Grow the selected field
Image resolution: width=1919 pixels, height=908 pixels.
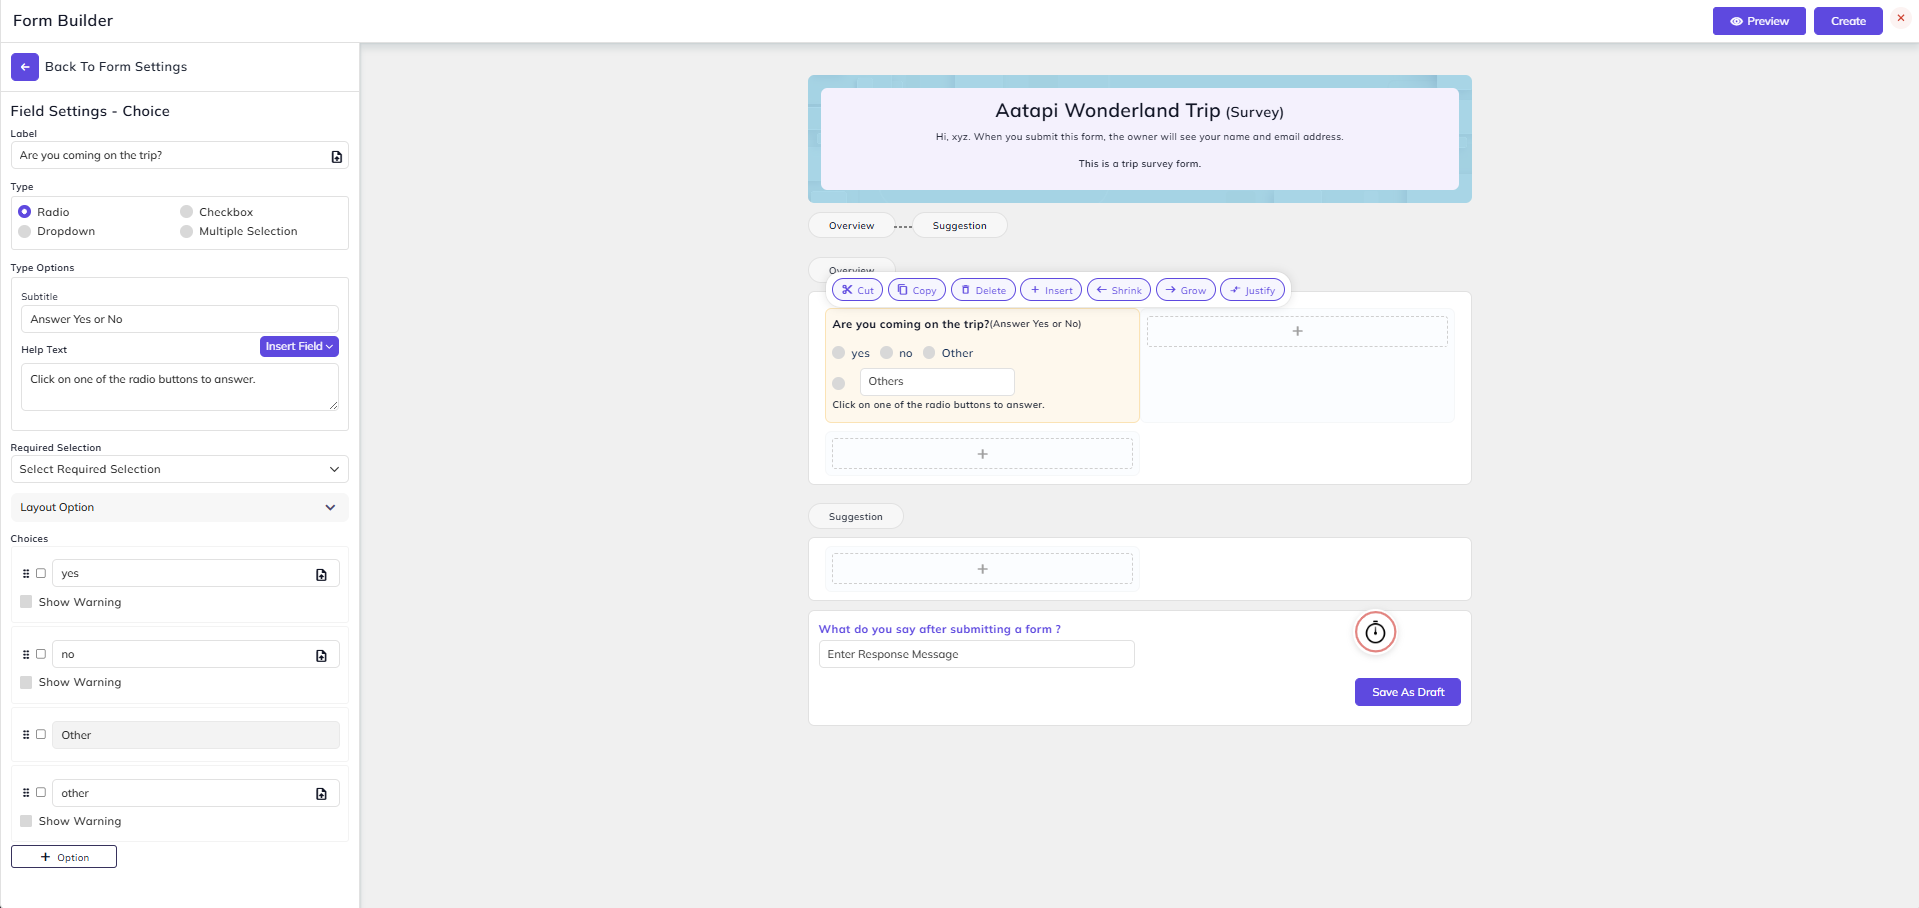point(1186,290)
